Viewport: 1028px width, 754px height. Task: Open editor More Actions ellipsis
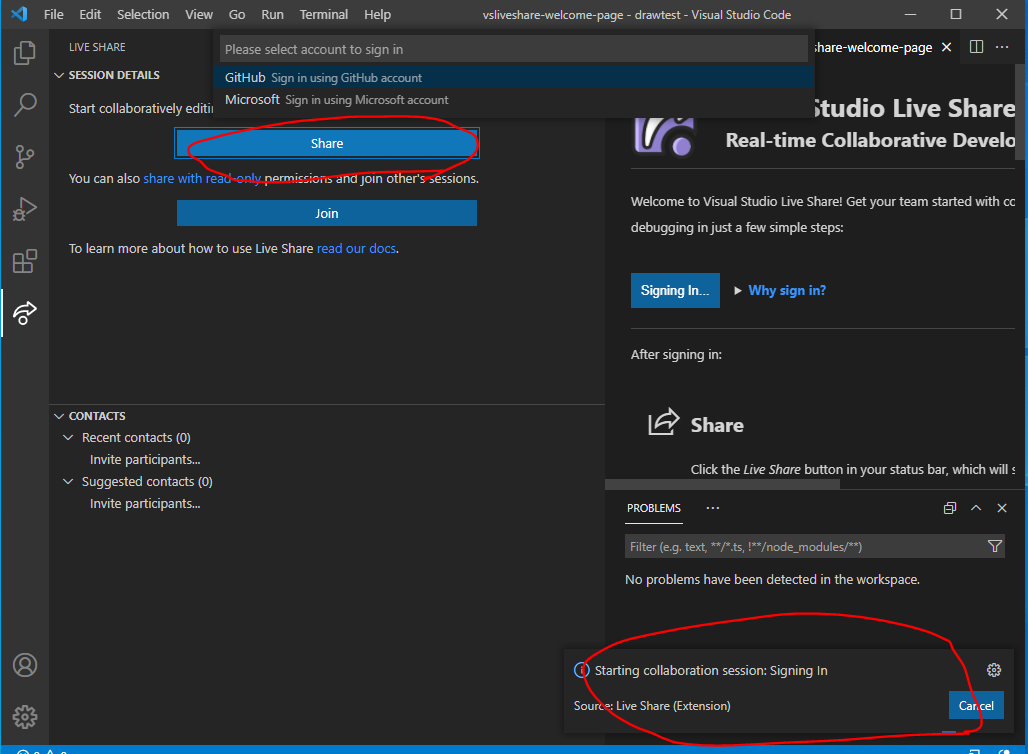1002,47
